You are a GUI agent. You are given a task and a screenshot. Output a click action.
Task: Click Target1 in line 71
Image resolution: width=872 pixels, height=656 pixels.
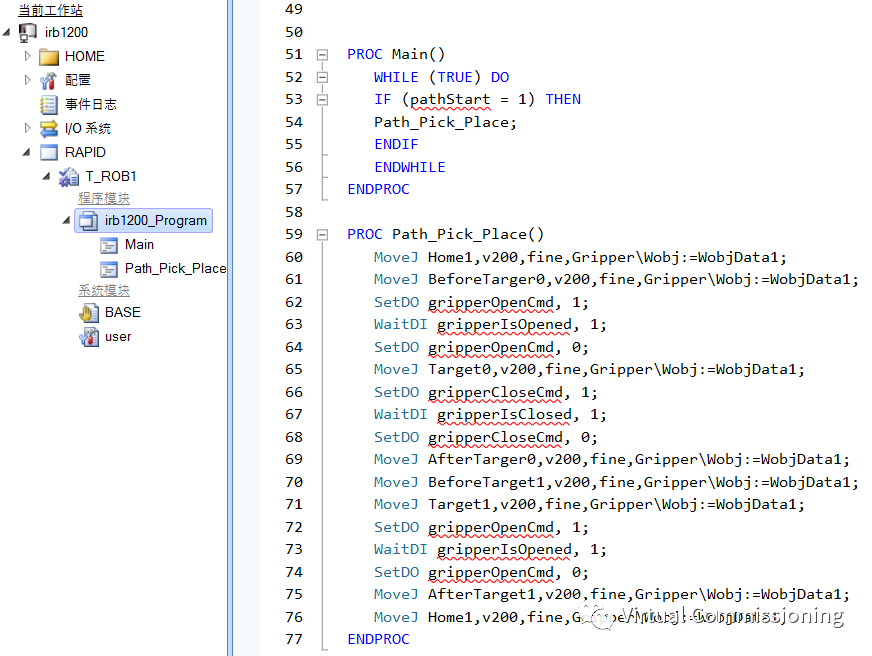coord(459,505)
